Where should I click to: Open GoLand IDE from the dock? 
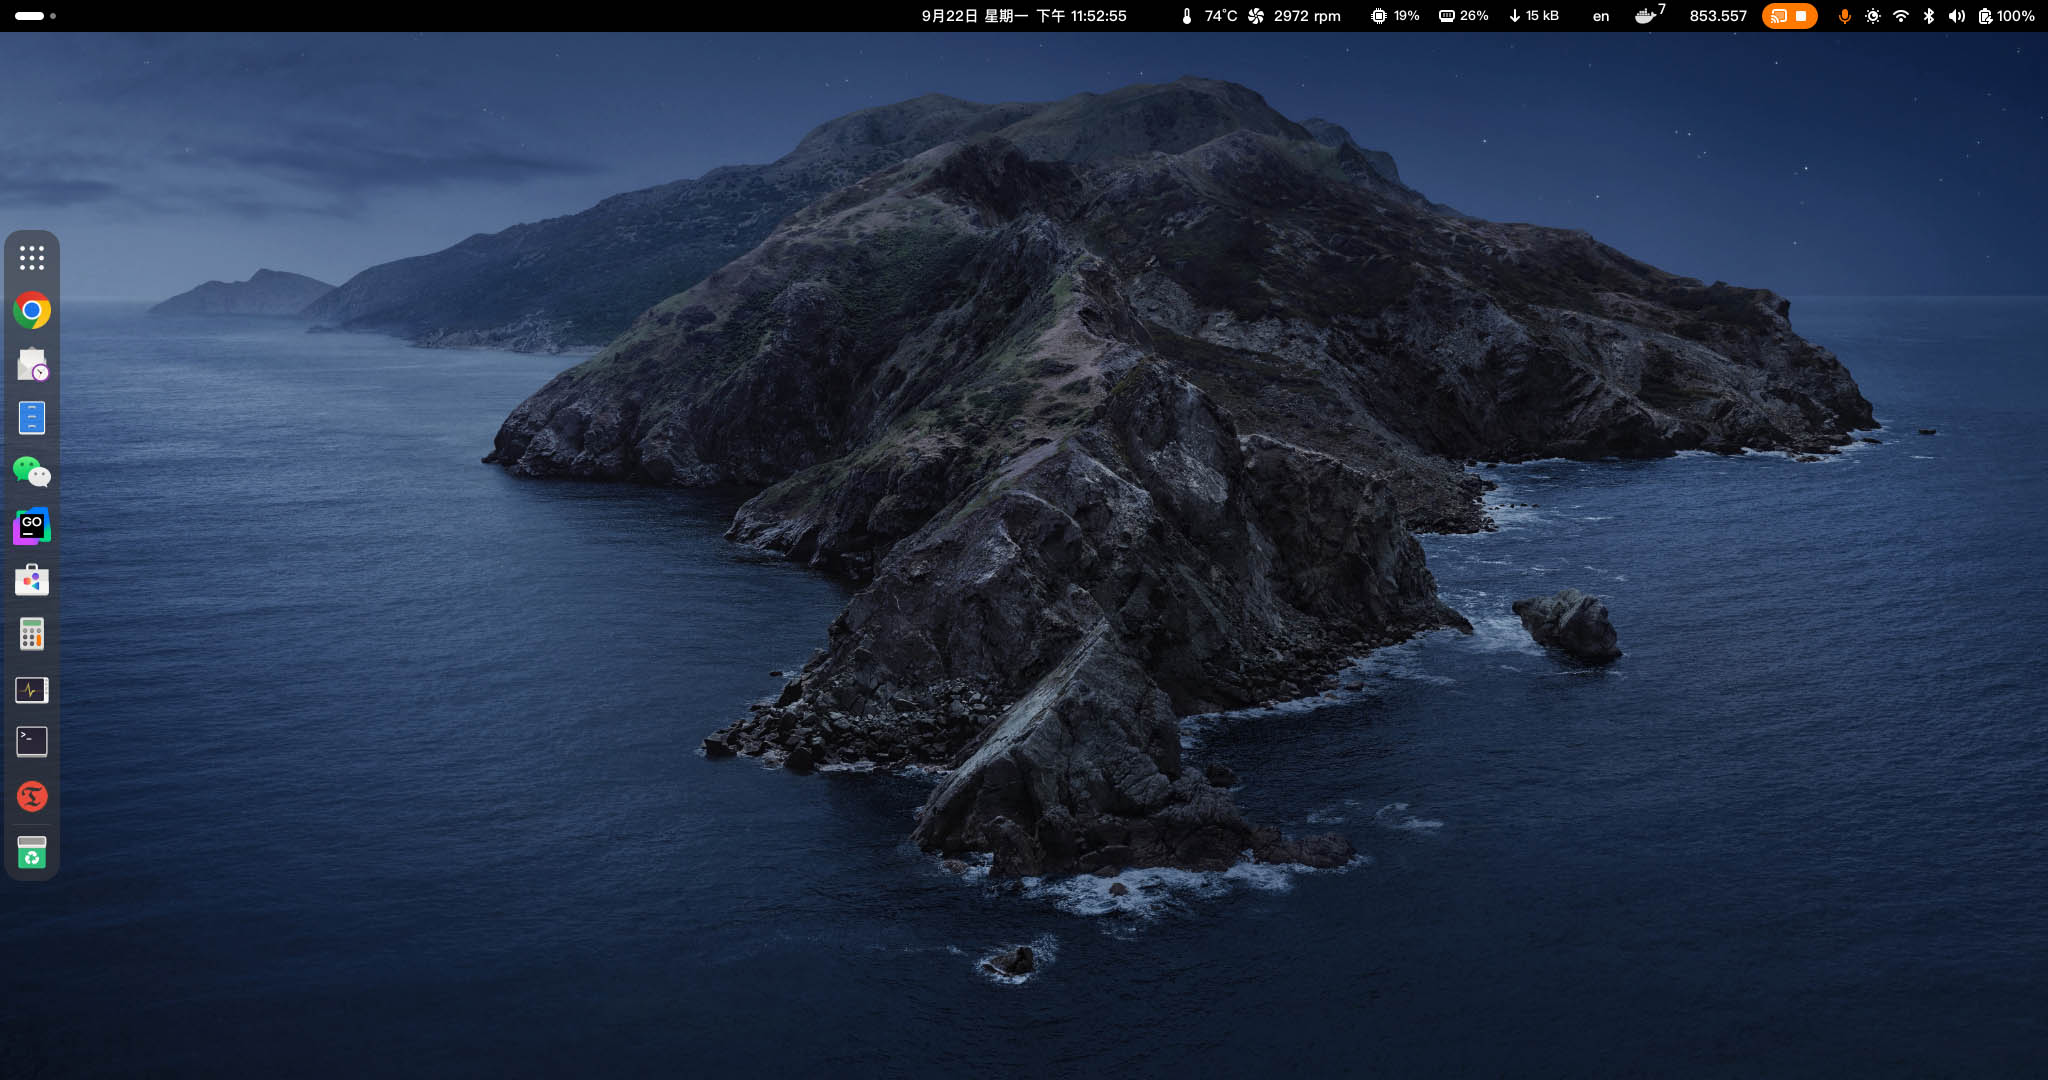coord(32,526)
